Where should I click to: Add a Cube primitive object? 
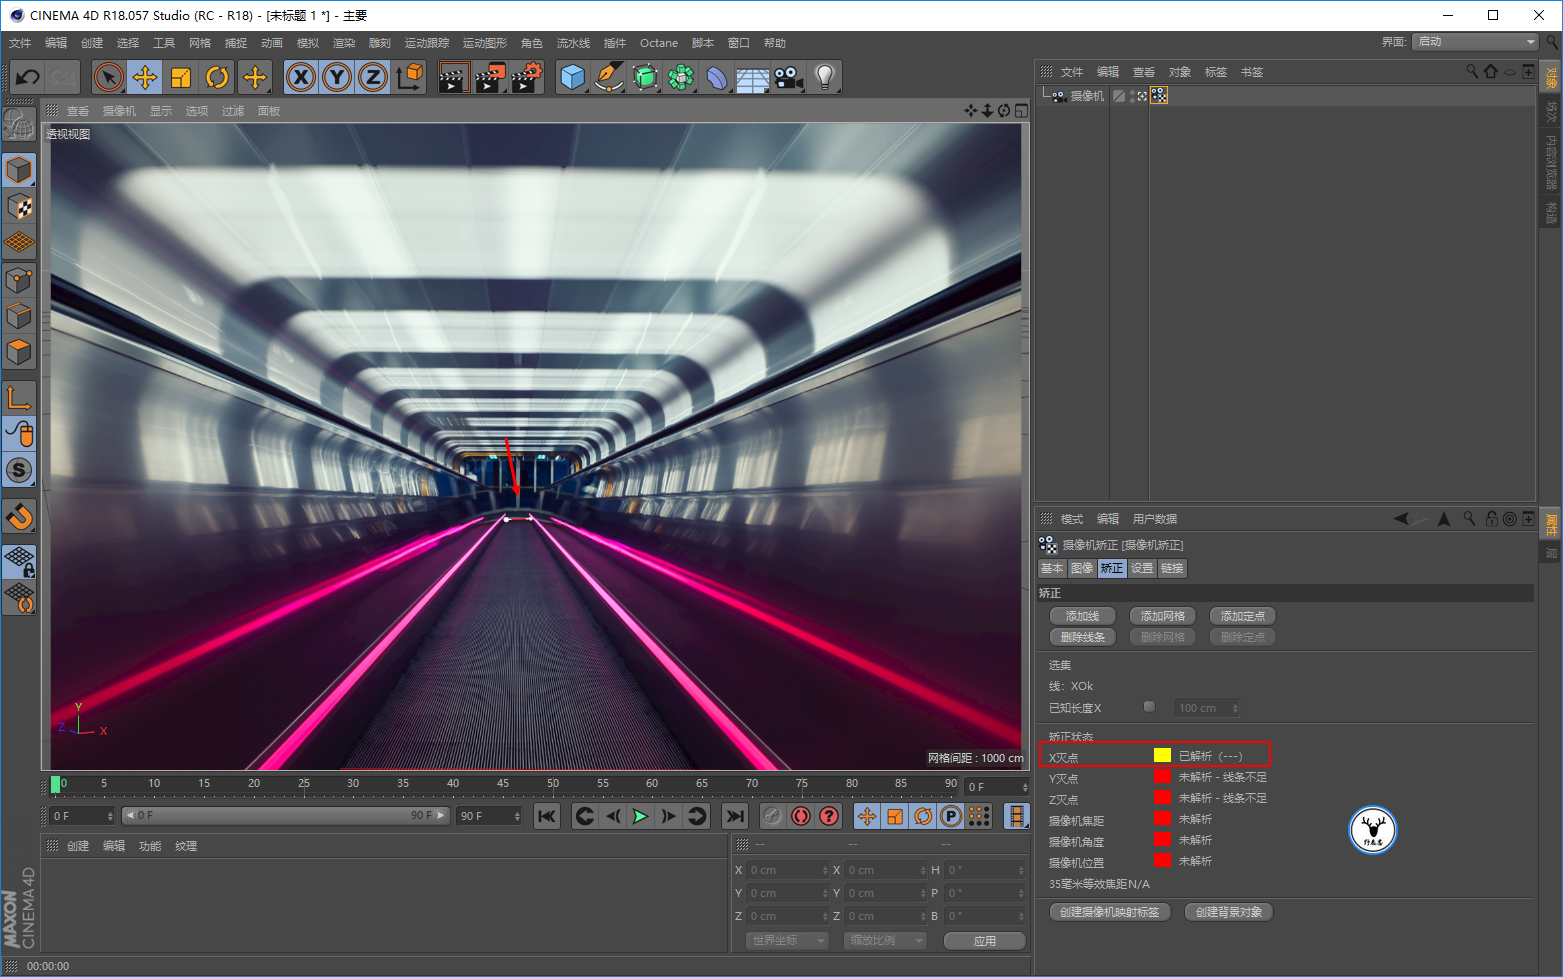[572, 77]
